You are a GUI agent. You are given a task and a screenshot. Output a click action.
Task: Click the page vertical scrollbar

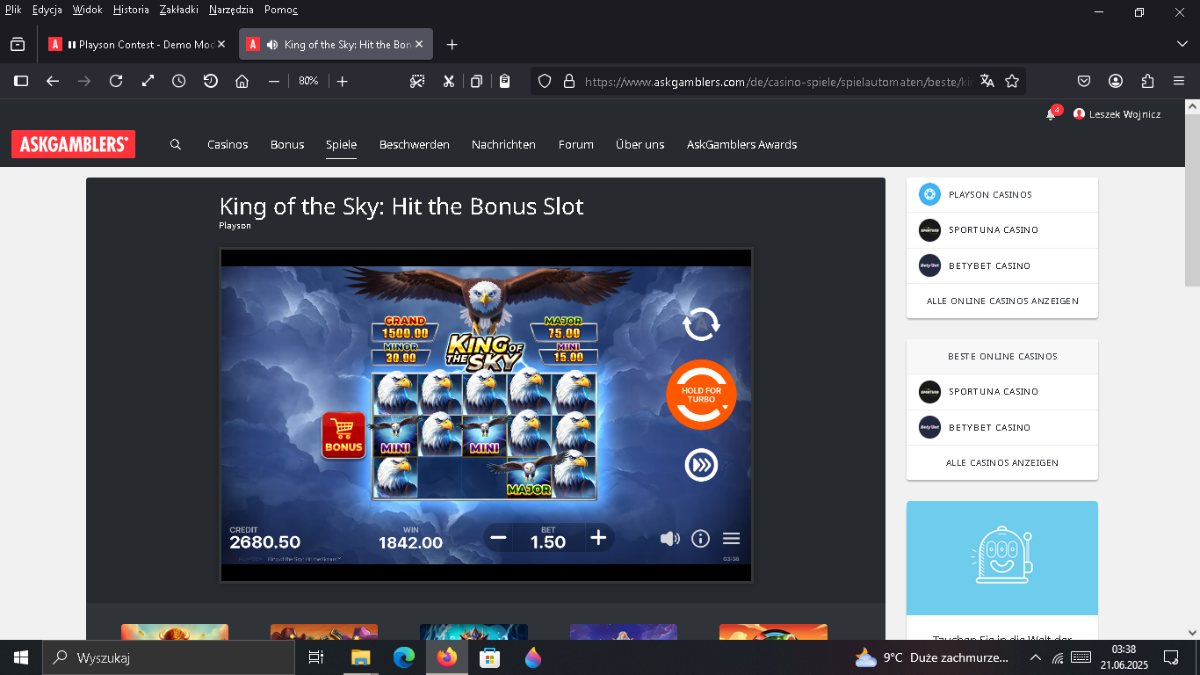(1192, 368)
